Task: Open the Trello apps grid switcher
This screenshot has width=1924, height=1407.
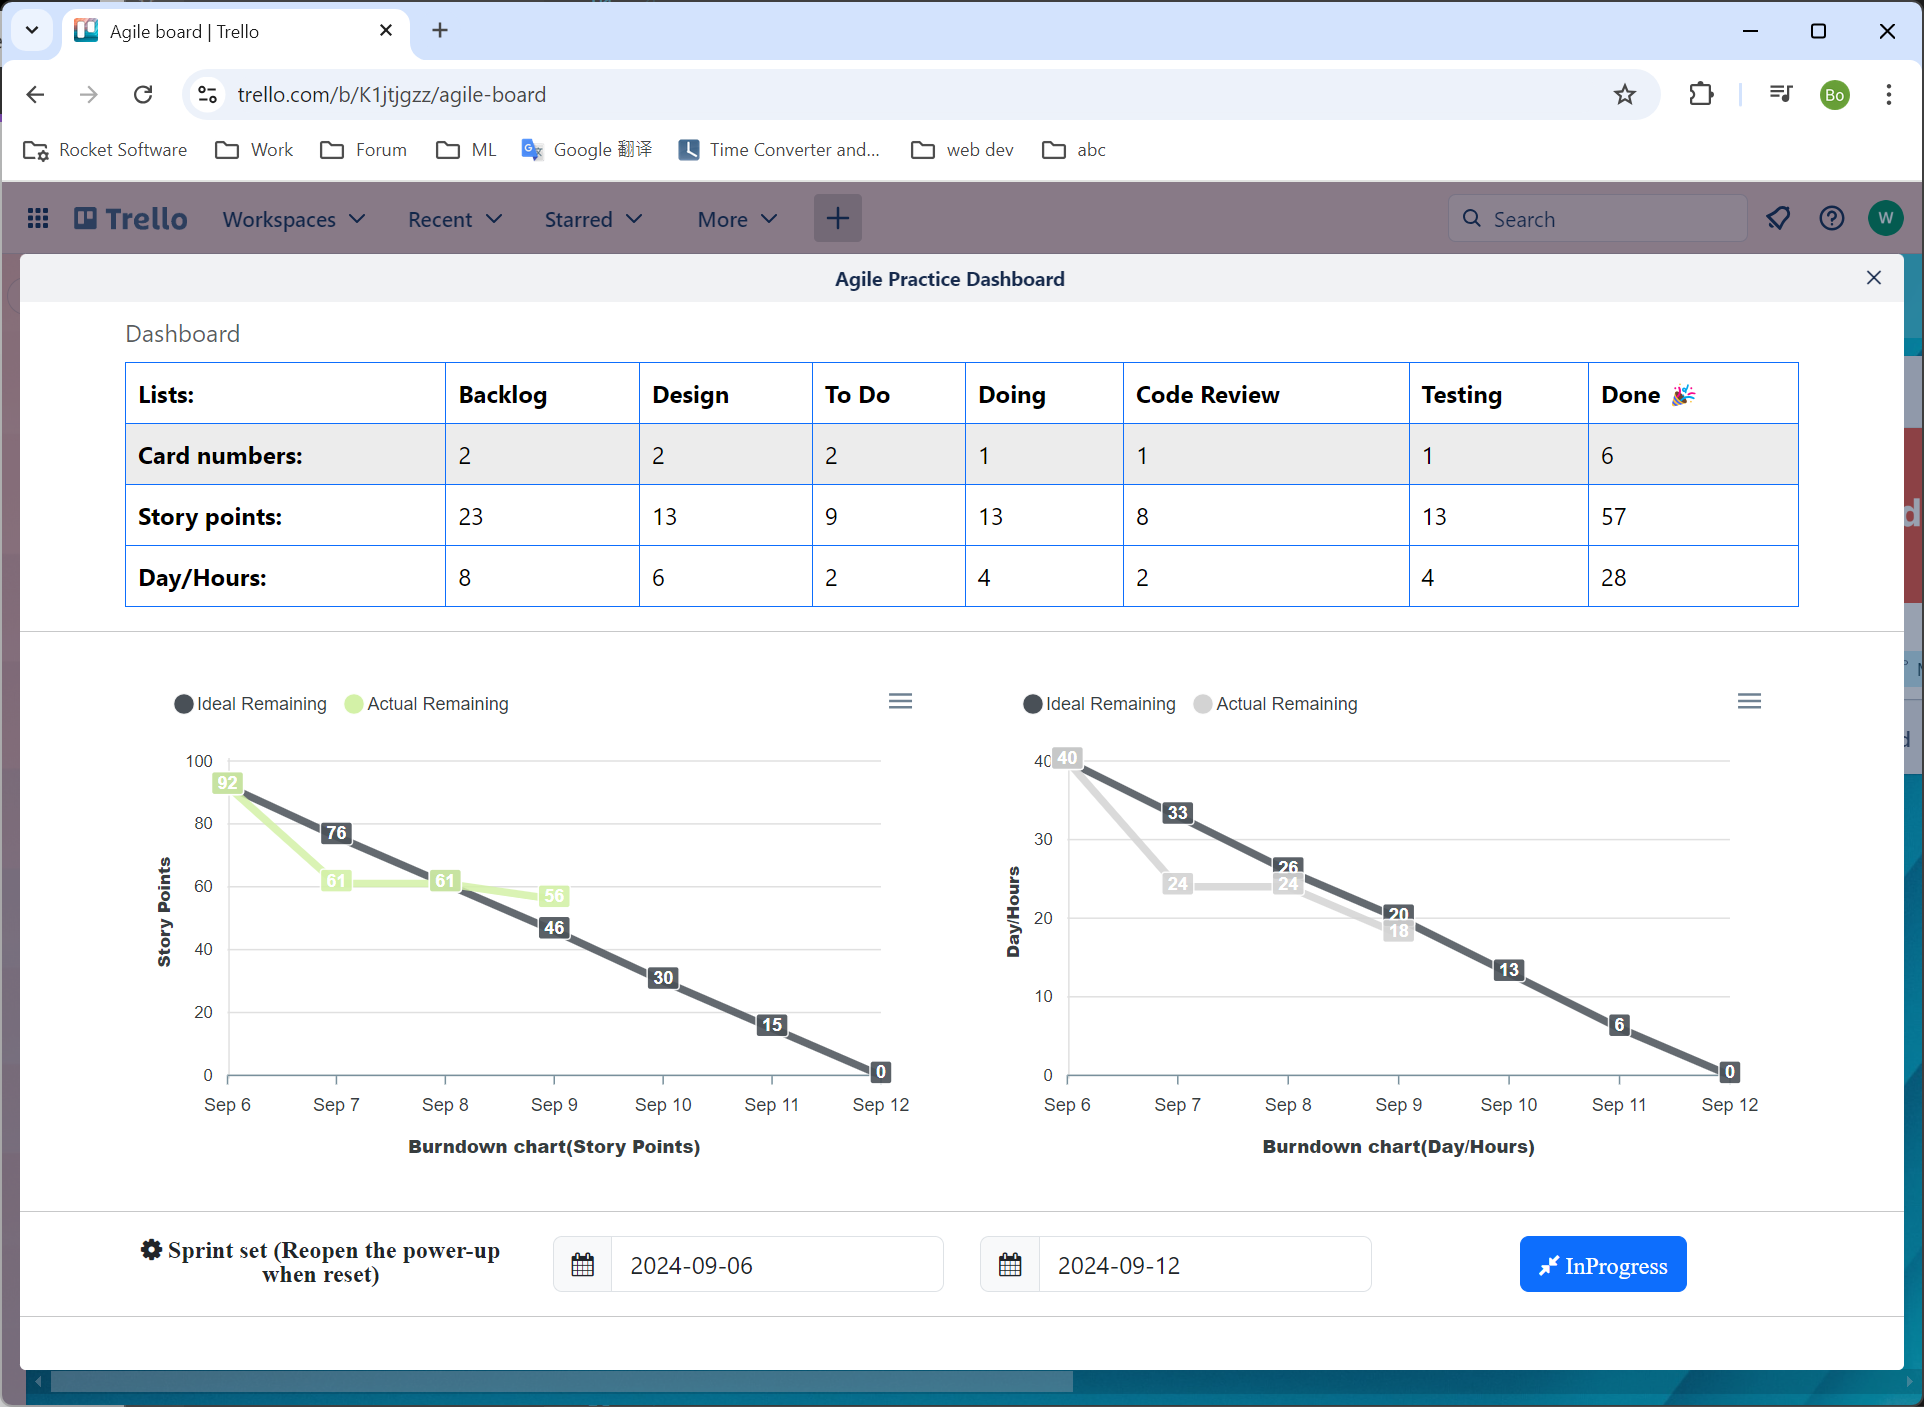Action: 37,218
